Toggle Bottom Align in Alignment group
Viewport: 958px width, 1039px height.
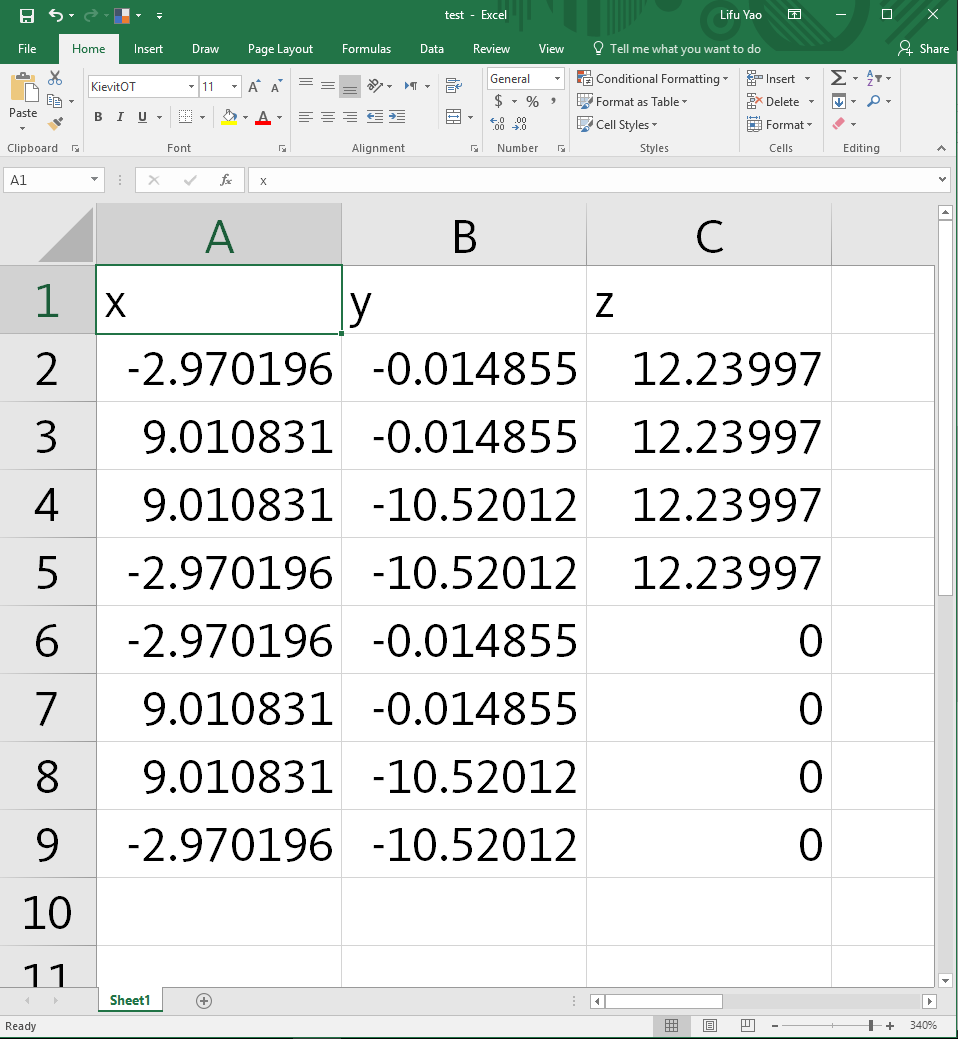[350, 85]
